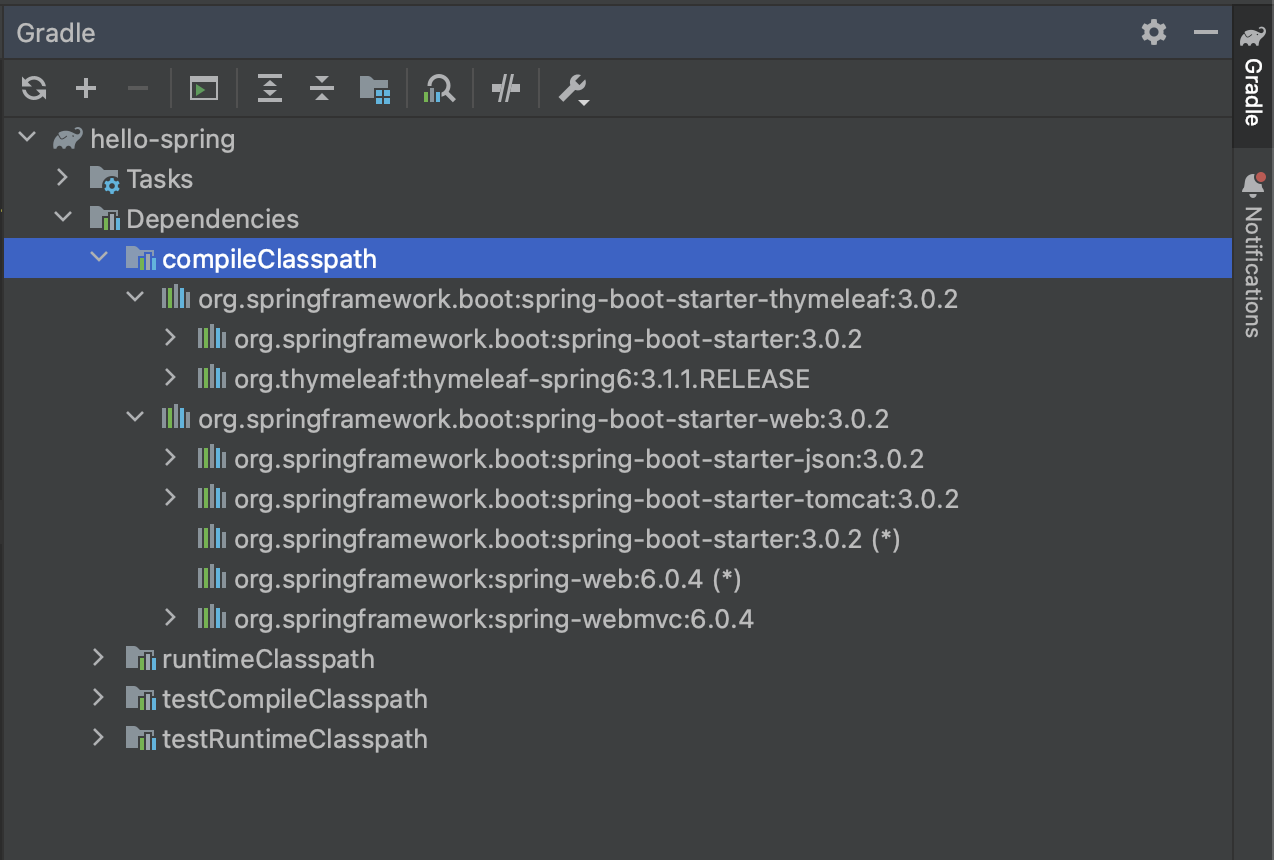The height and width of the screenshot is (860, 1274).
Task: Select hello-spring project row
Action: (618, 139)
